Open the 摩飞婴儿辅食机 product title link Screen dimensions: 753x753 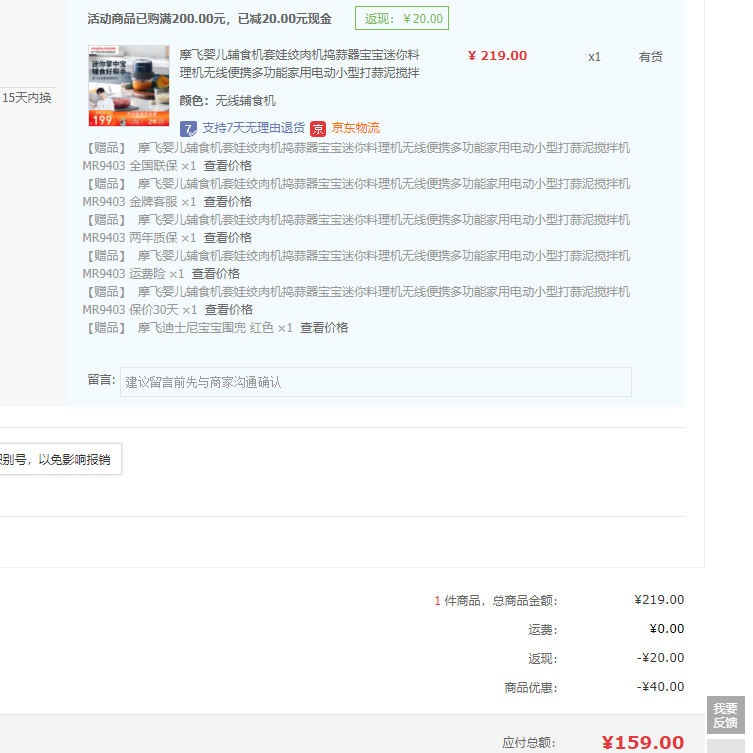coord(300,63)
